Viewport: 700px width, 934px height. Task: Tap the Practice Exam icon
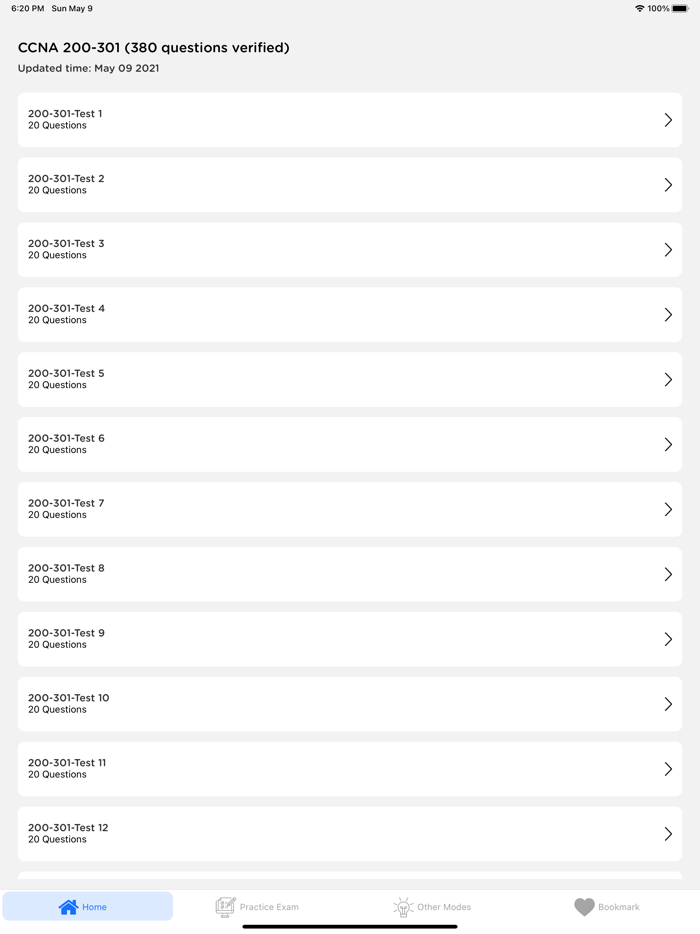pyautogui.click(x=226, y=907)
